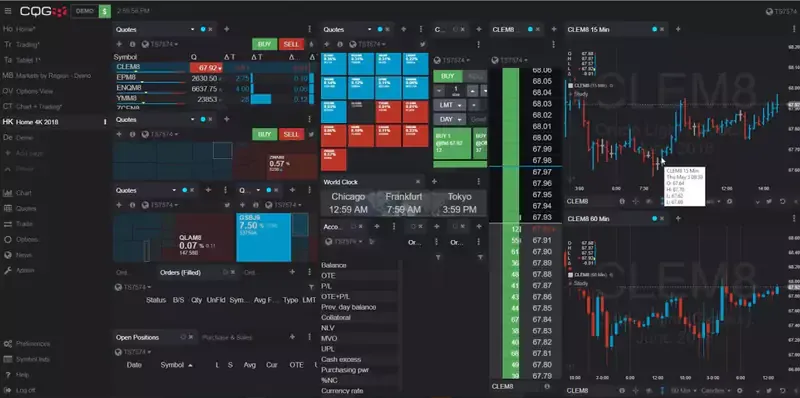Click the 68.00 price row in the ladder

tap(525, 138)
